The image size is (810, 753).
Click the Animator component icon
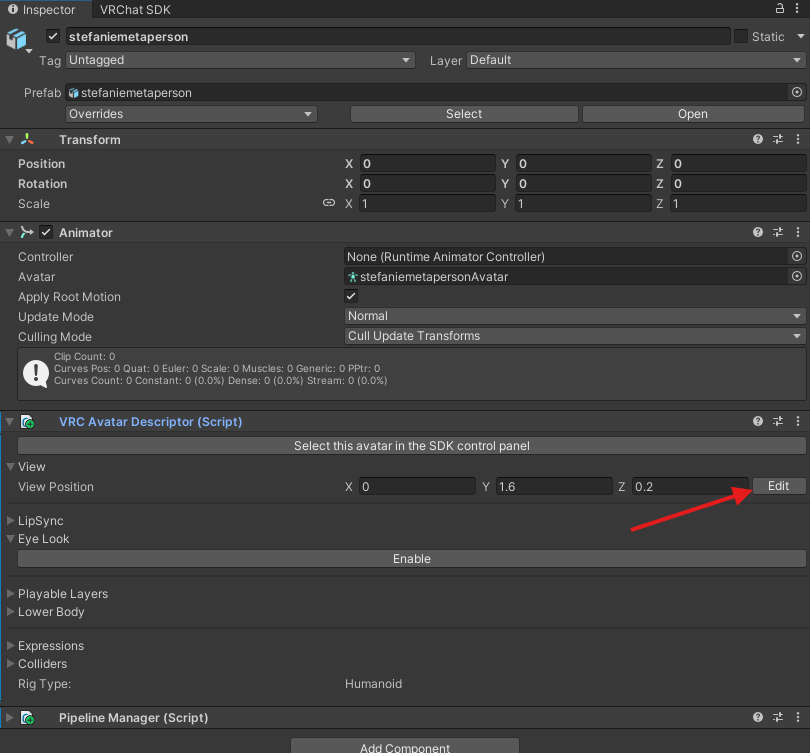click(27, 232)
